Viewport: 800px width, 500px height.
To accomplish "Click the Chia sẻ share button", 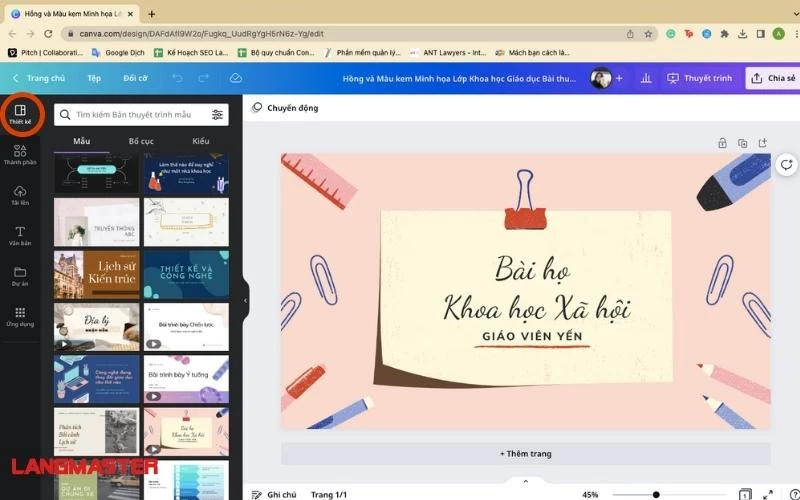I will pos(772,78).
